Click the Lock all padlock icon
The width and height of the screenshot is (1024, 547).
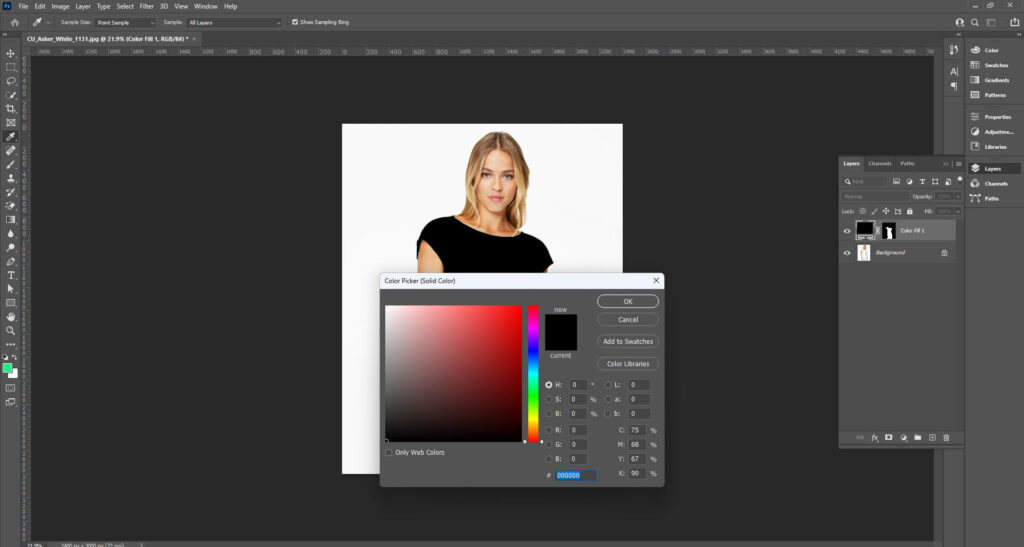pos(910,211)
